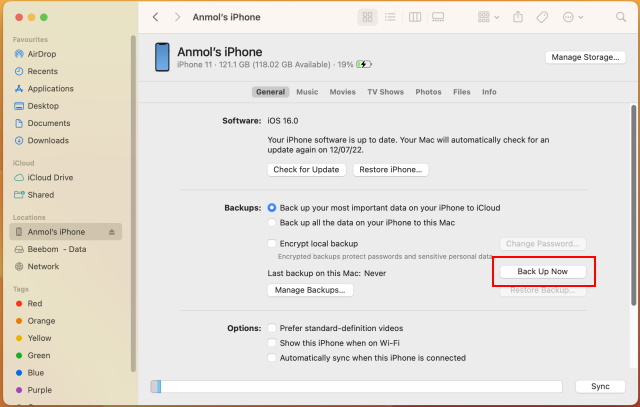Open the group-by dropdown in toolbar
640x407 pixels.
point(488,18)
